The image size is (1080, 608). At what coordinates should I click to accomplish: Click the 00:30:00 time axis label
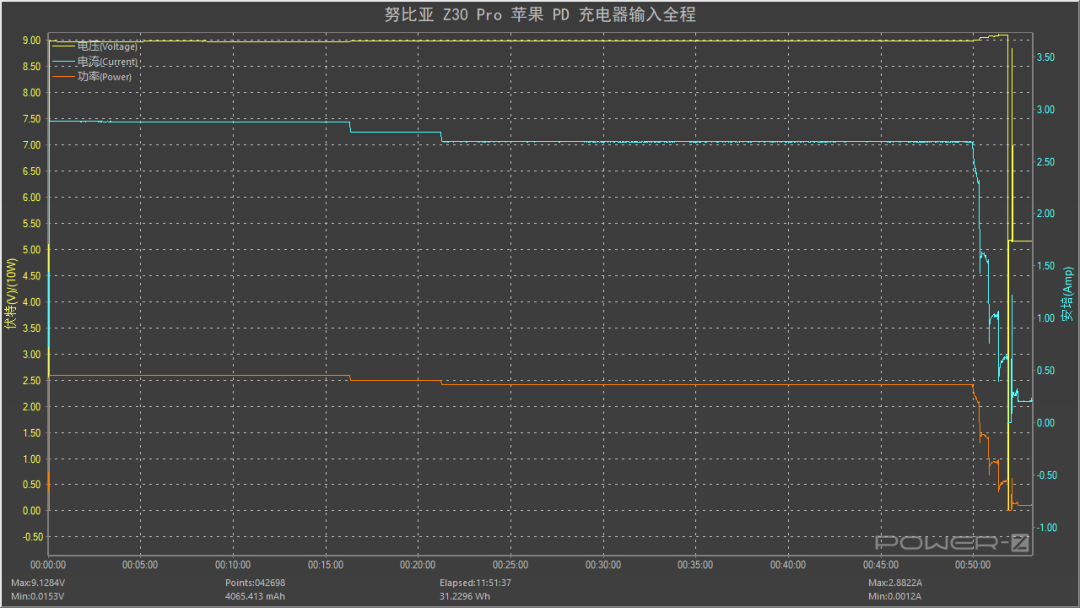click(x=603, y=565)
